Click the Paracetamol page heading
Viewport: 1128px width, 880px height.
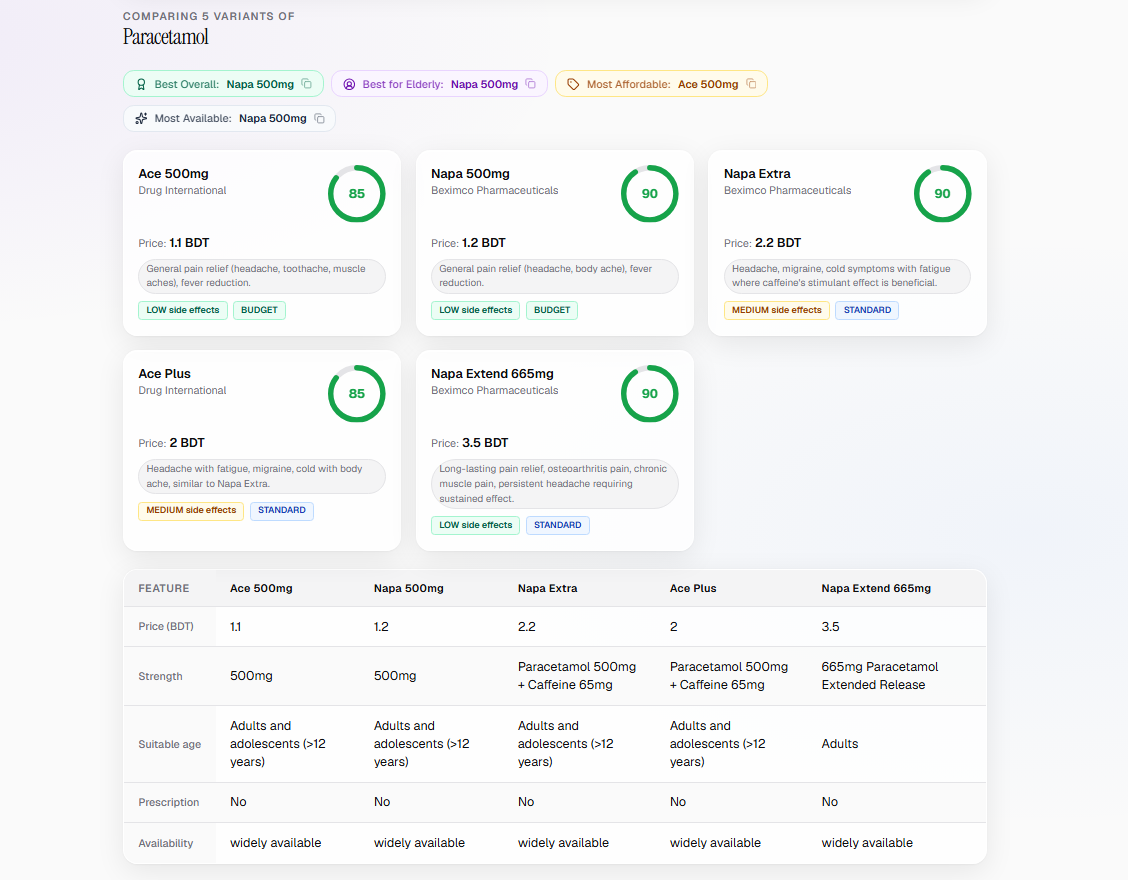point(165,37)
